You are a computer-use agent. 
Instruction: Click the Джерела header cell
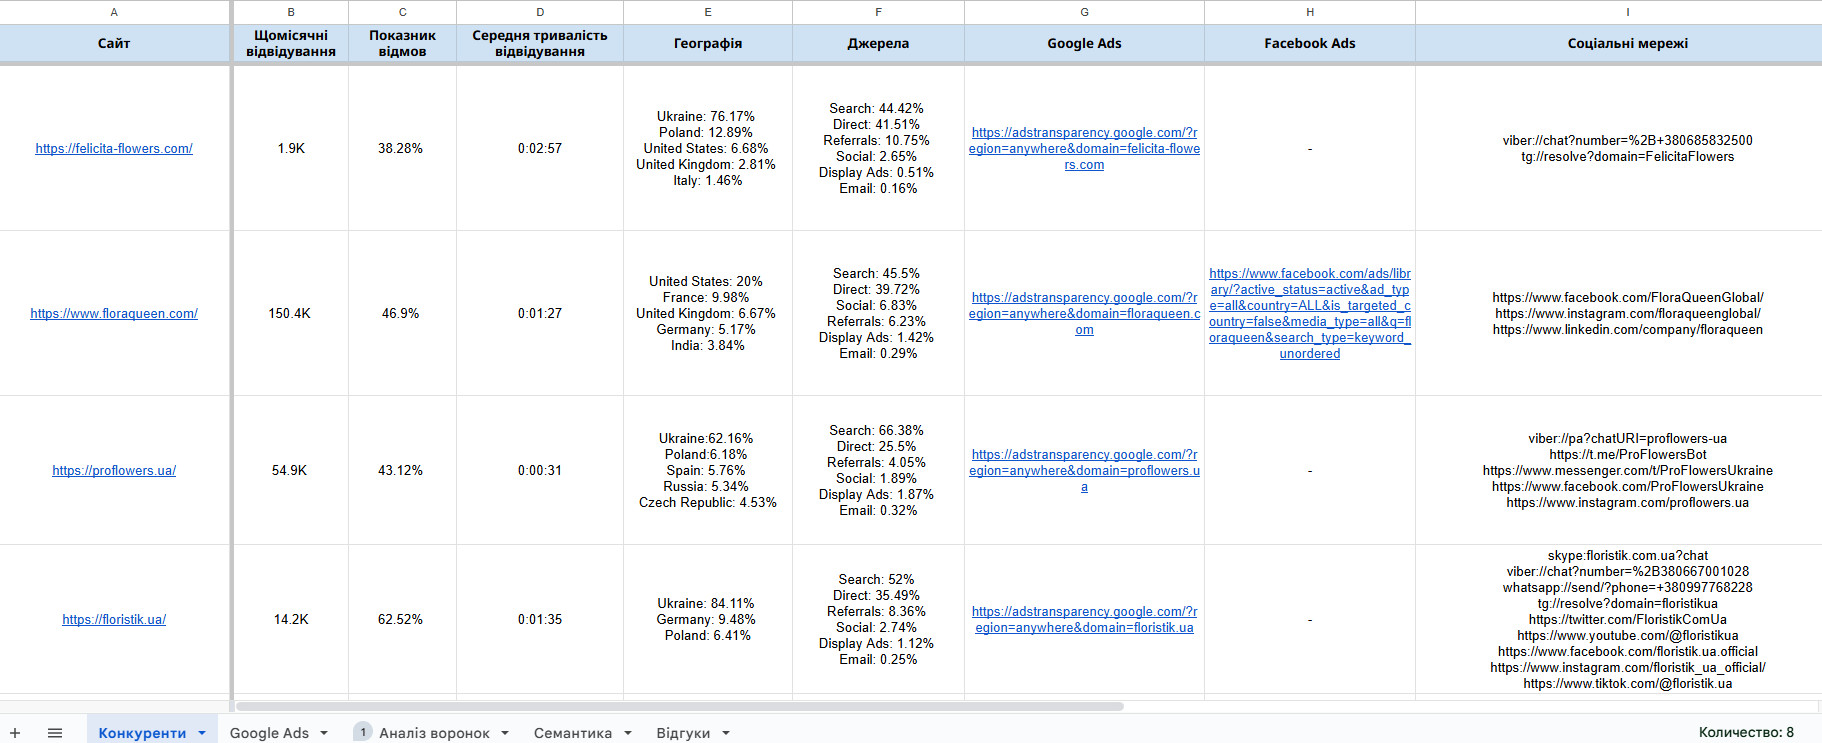point(878,44)
